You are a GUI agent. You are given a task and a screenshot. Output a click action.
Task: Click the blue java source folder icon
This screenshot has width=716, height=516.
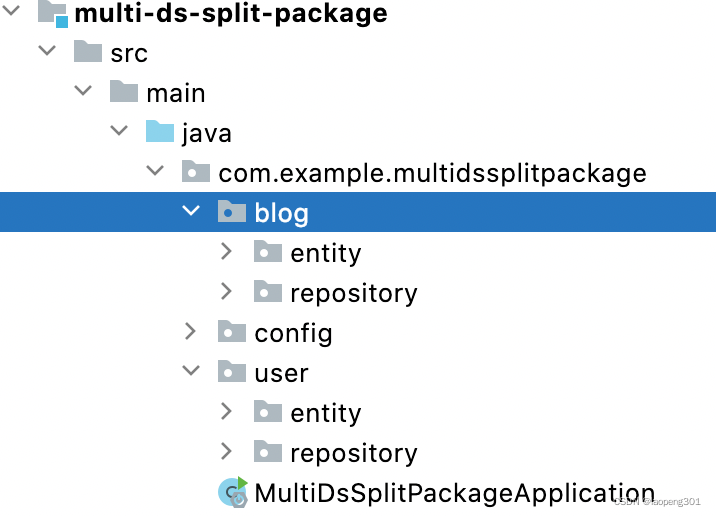[x=160, y=132]
